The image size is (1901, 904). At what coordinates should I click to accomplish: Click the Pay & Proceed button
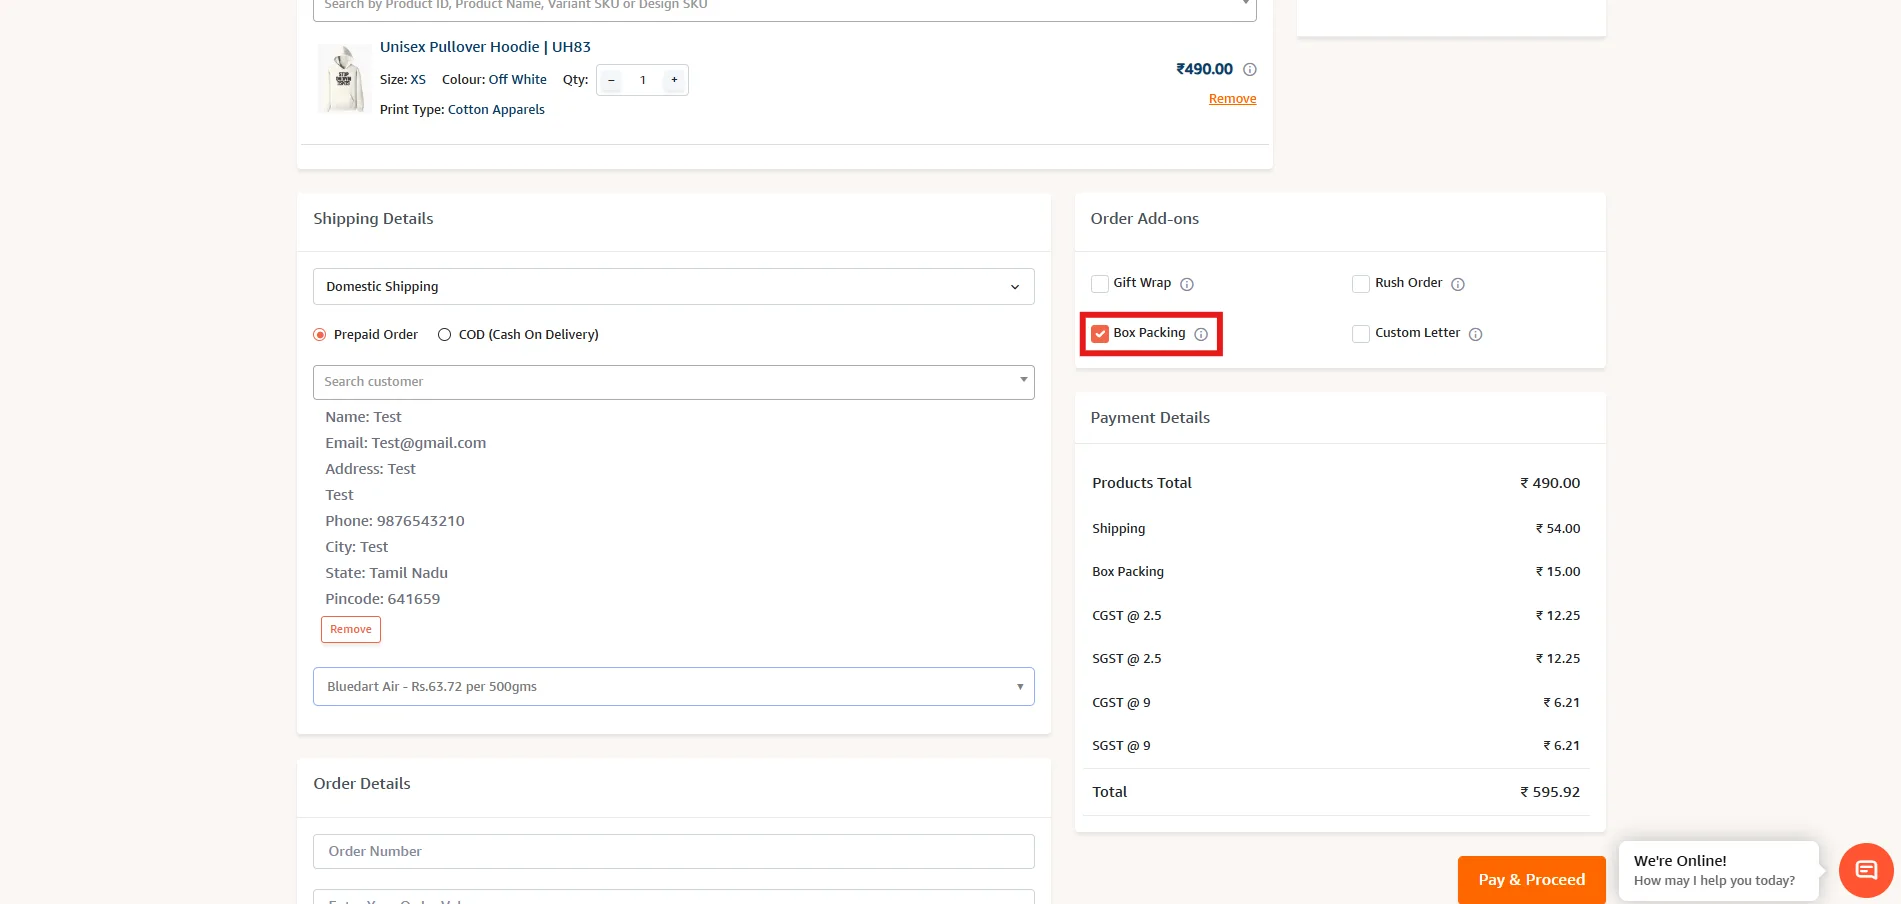1531,880
